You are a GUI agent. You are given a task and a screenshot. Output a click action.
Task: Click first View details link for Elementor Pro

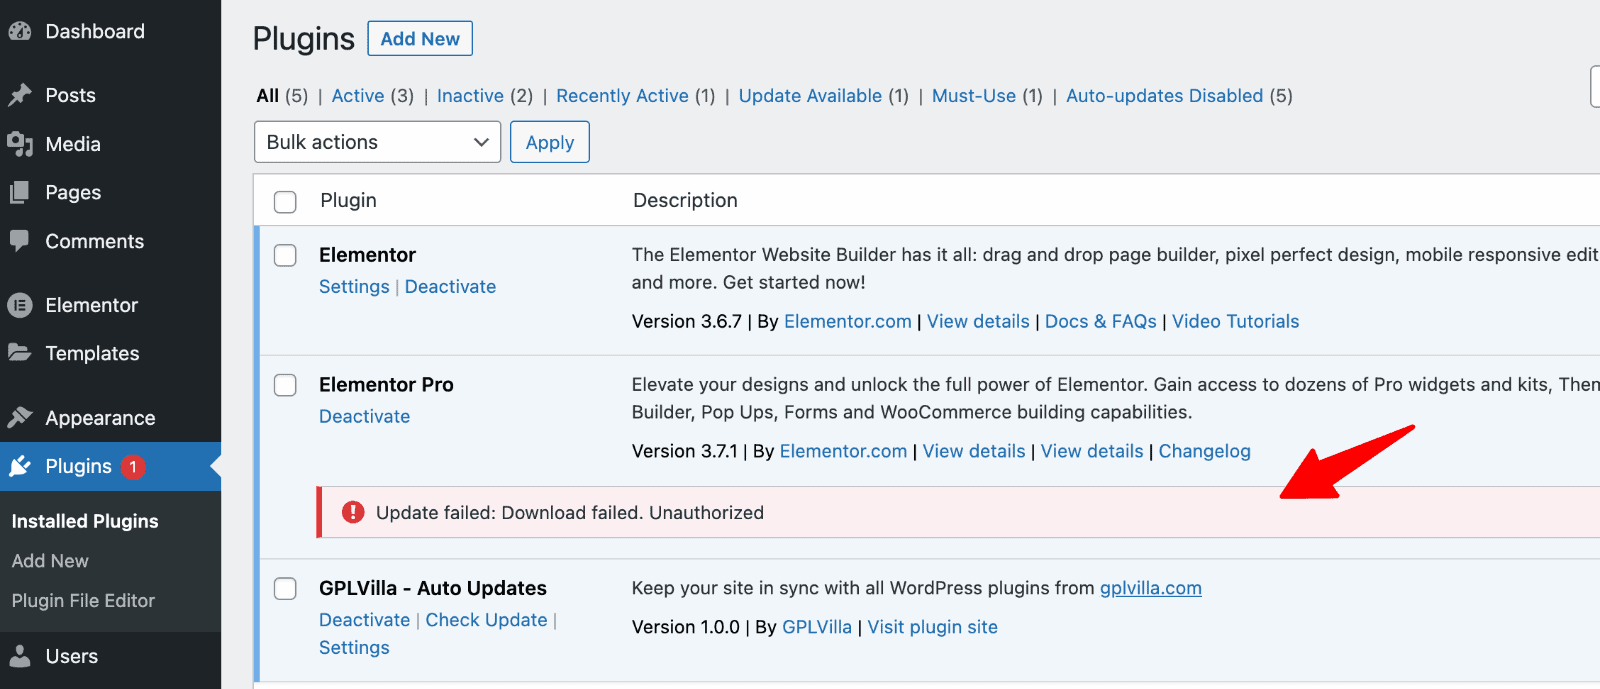974,452
